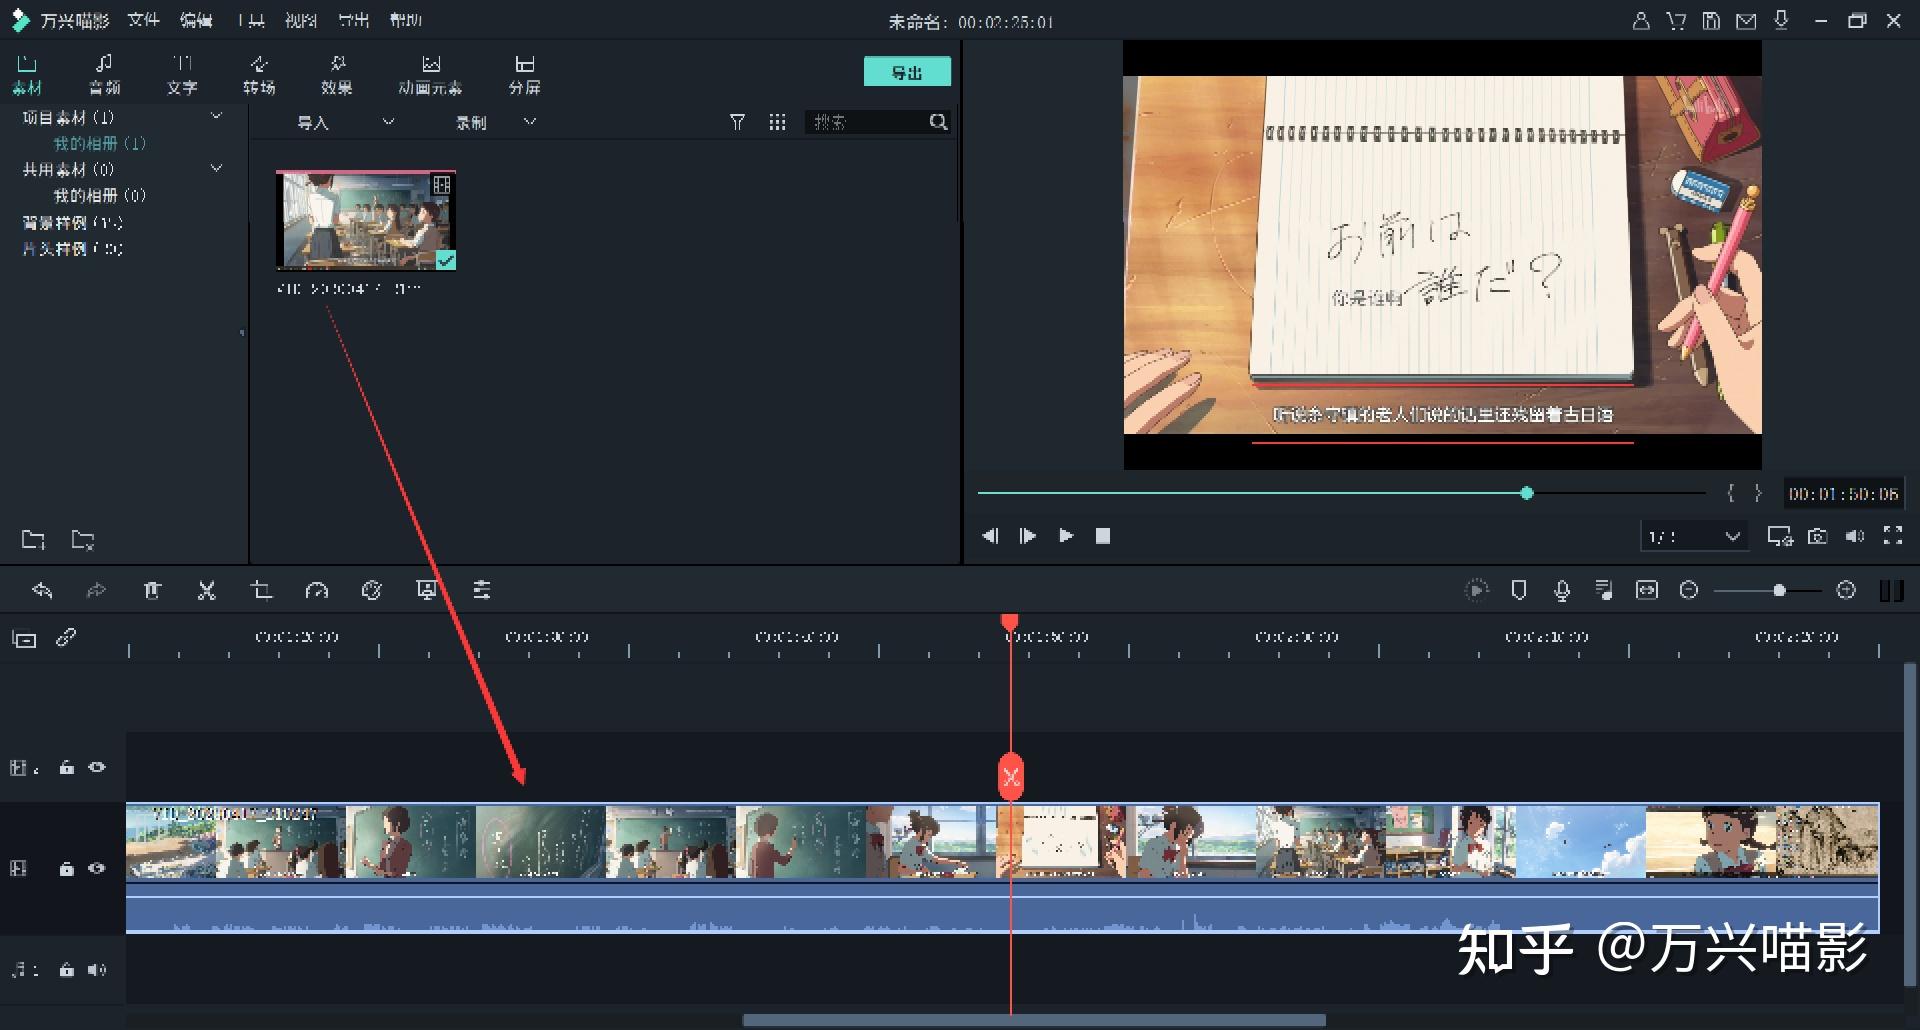Click the split scissors icon in toolbar
Viewport: 1920px width, 1030px height.
(207, 590)
